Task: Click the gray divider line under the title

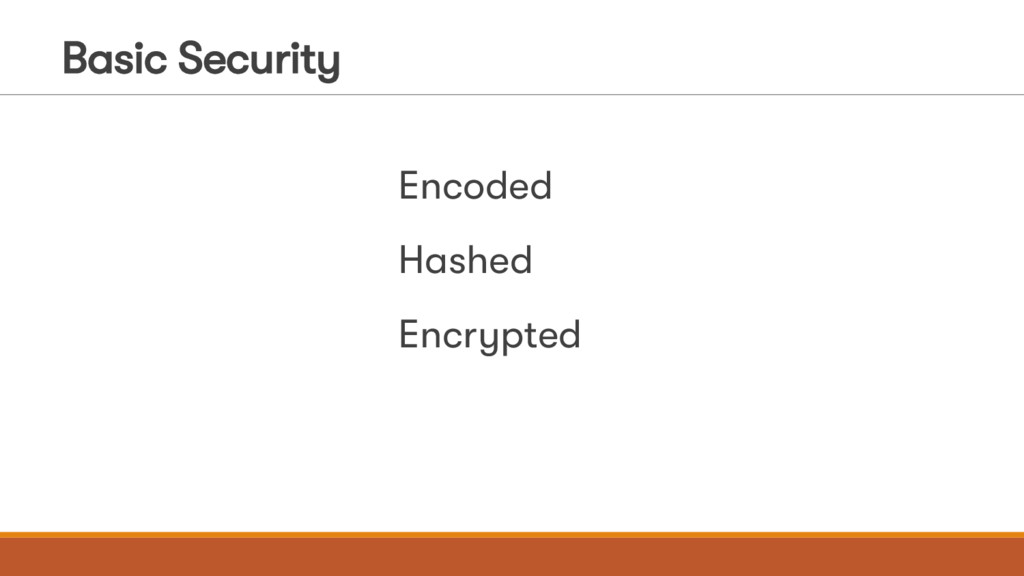Action: click(512, 95)
